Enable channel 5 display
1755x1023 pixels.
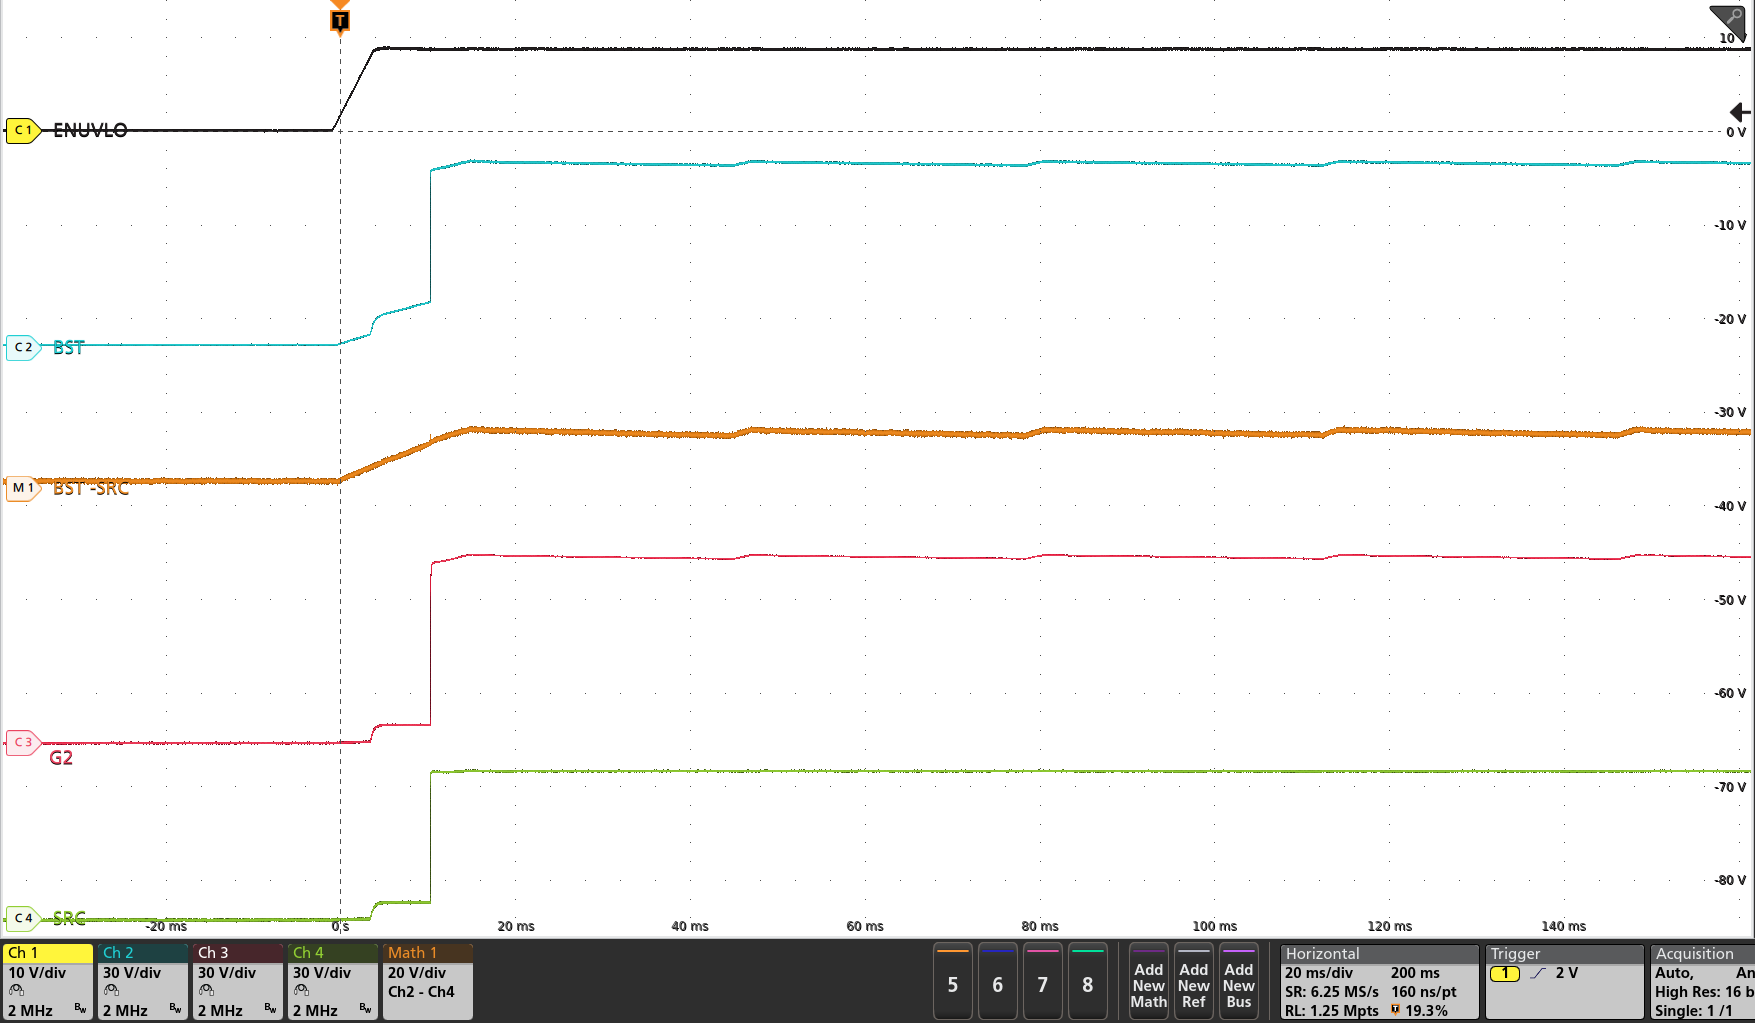point(952,983)
